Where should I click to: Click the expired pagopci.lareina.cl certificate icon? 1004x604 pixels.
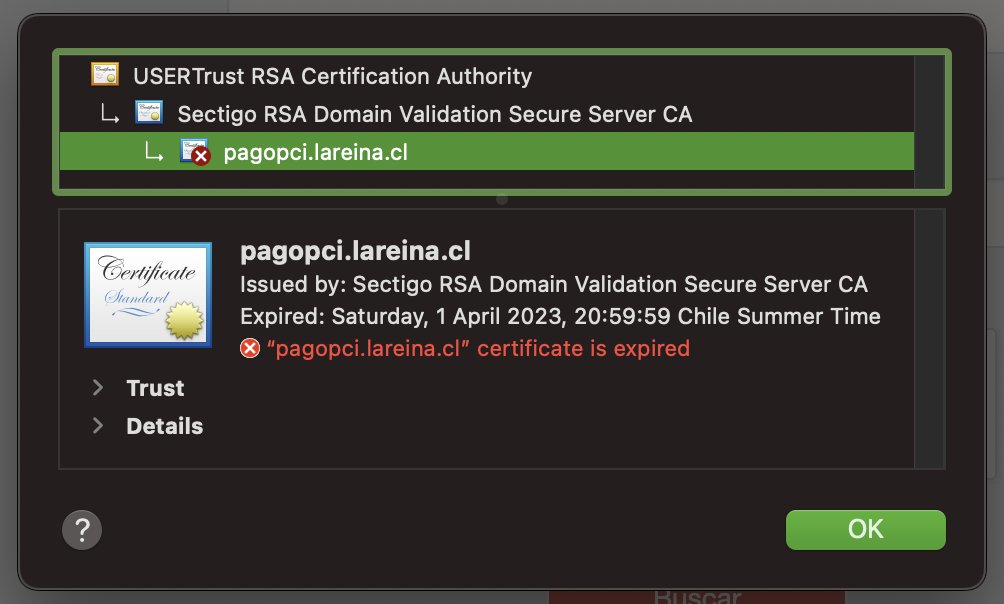(x=195, y=152)
